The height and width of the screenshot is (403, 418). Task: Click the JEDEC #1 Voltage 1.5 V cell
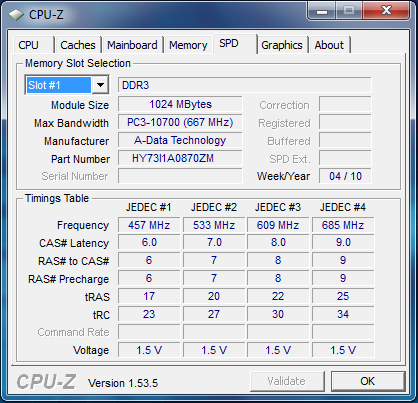click(149, 350)
